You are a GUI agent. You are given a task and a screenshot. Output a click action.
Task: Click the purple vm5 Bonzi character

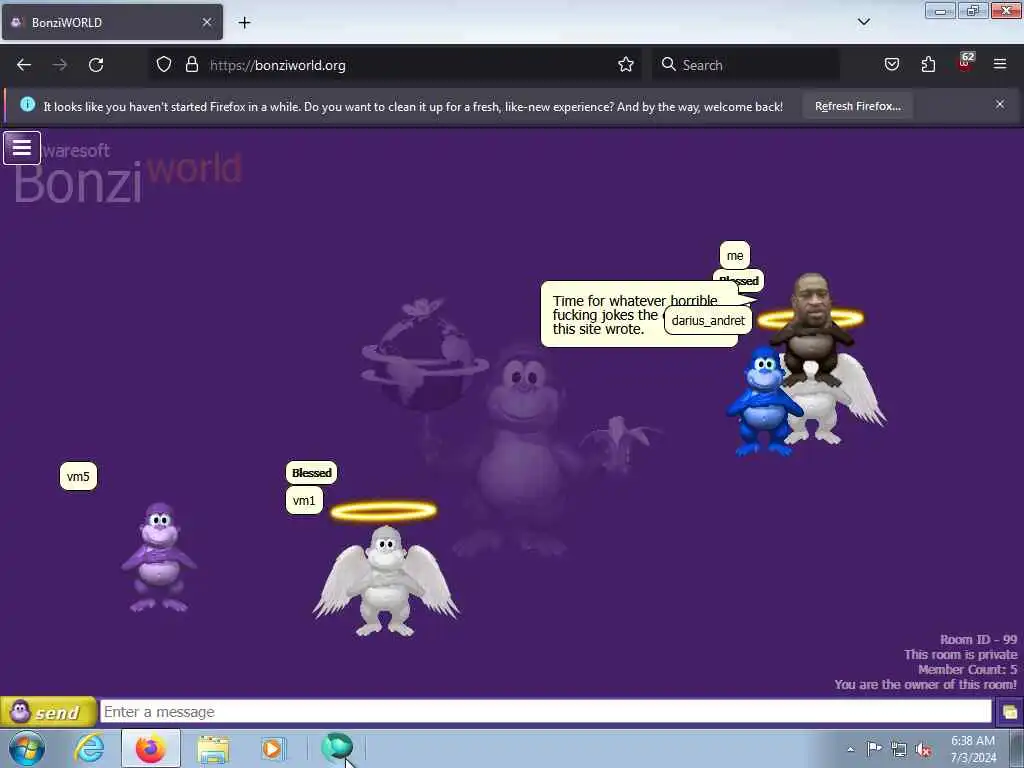point(159,557)
